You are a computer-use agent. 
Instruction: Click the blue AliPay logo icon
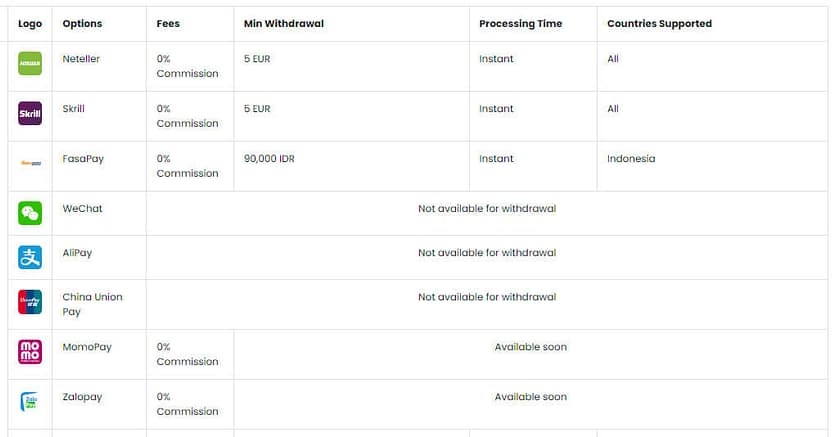click(30, 257)
